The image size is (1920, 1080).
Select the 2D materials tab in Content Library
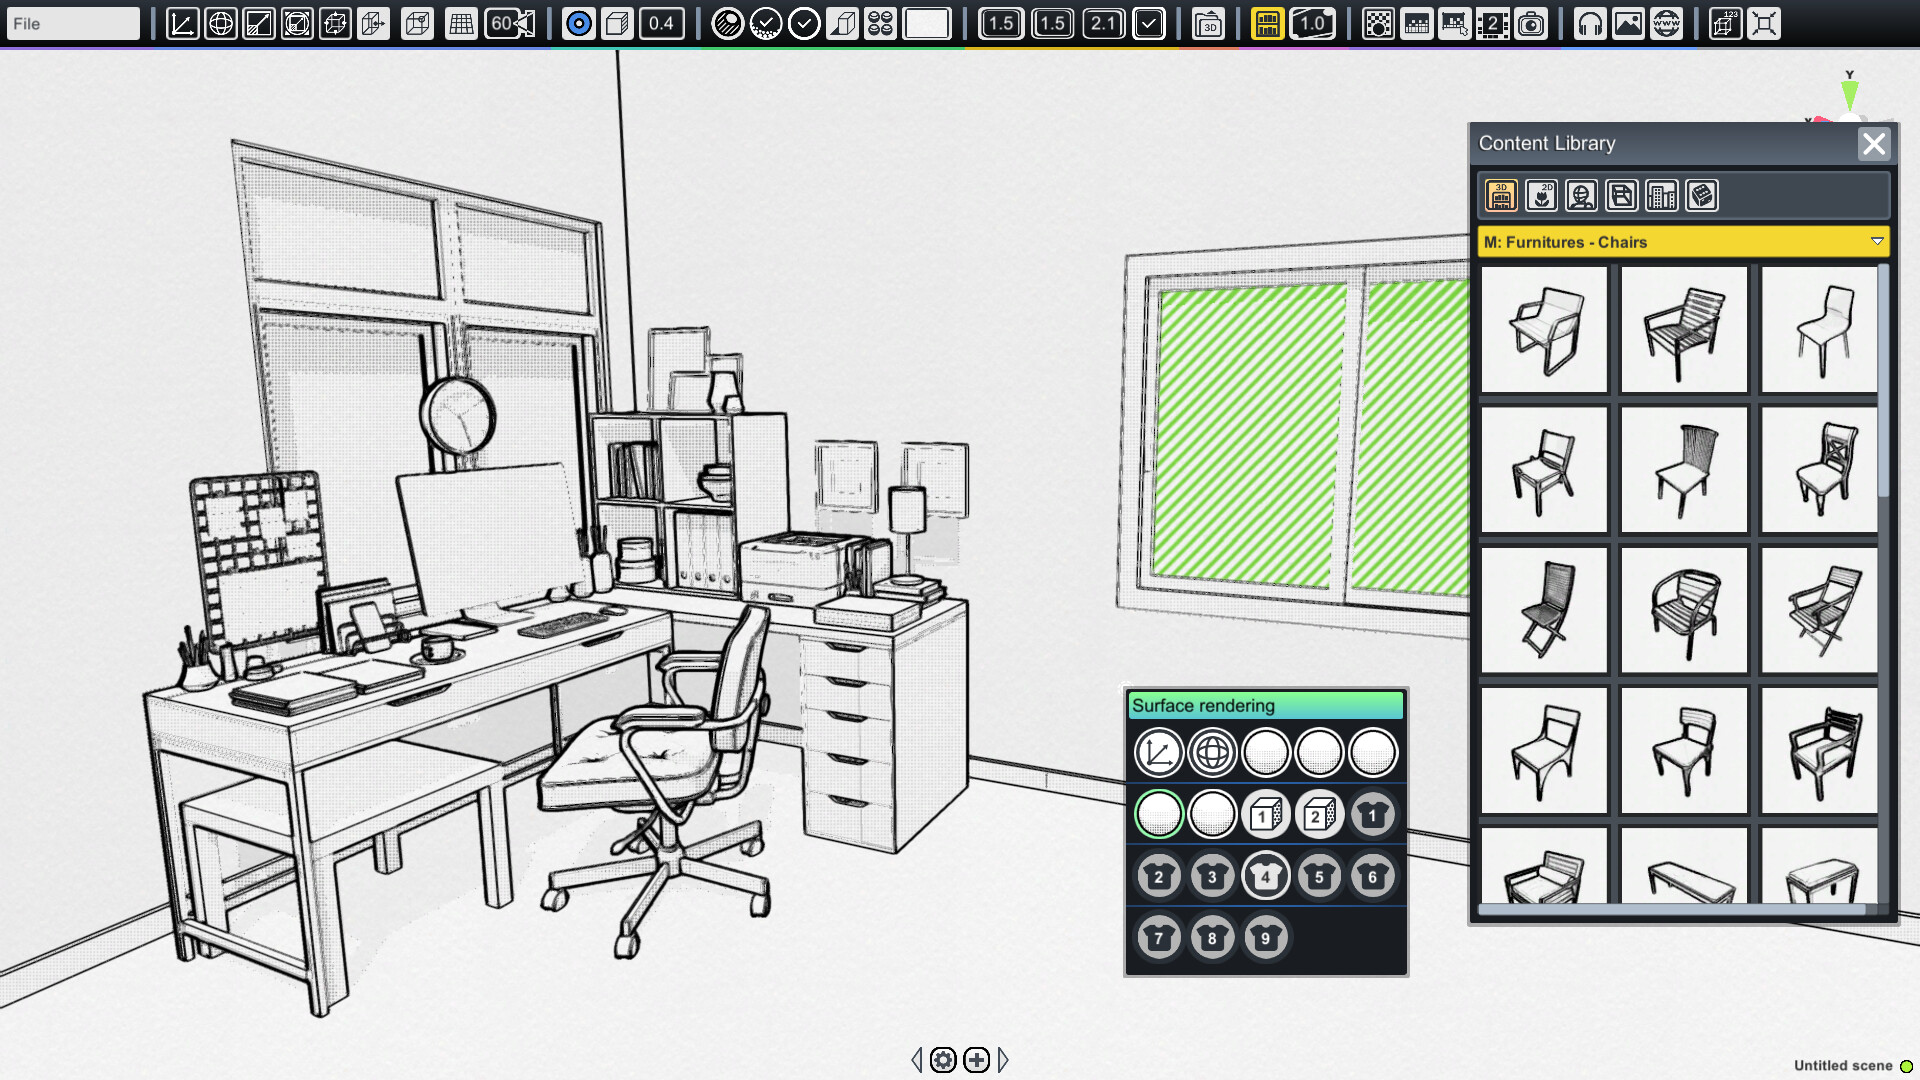coord(1541,195)
